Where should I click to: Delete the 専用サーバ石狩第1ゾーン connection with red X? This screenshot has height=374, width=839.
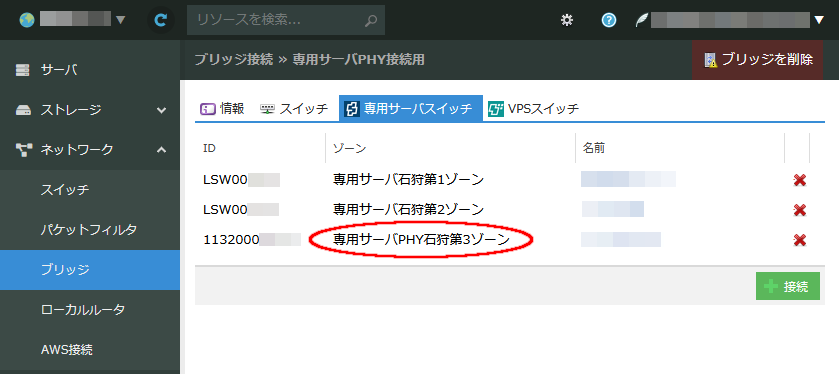click(800, 180)
